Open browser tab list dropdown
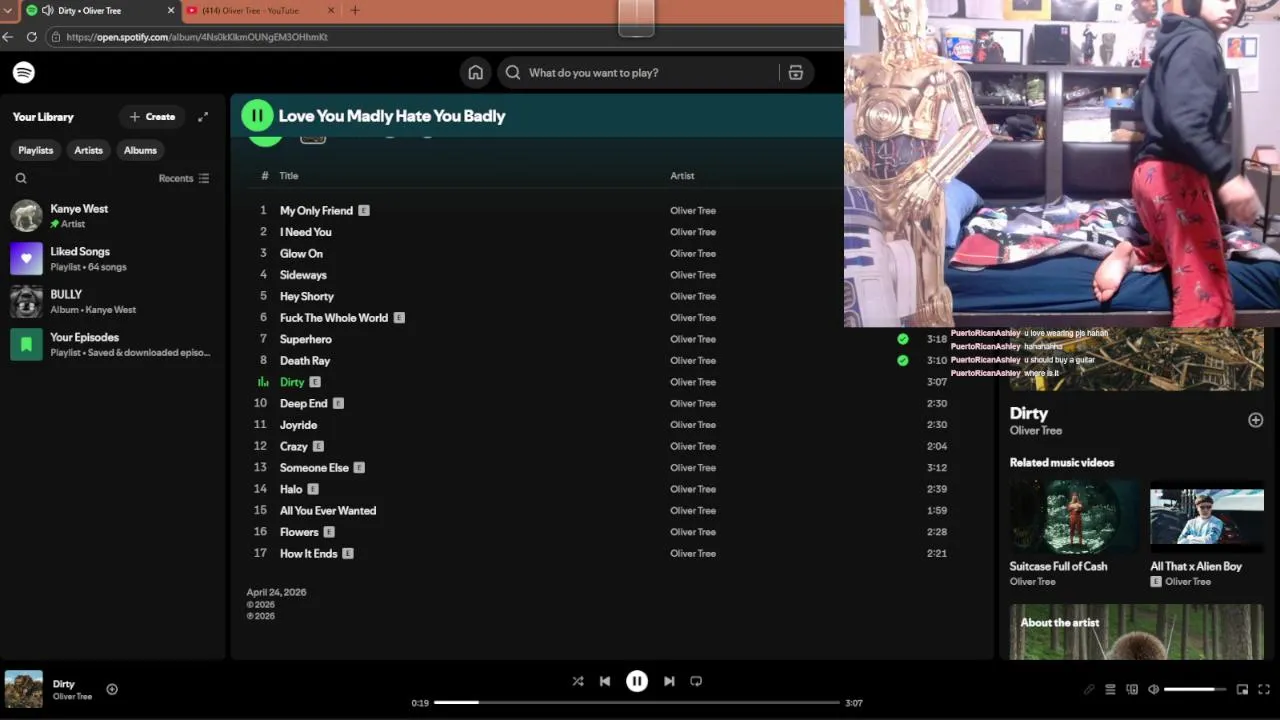Screen dimensions: 1280x720 click(8, 10)
